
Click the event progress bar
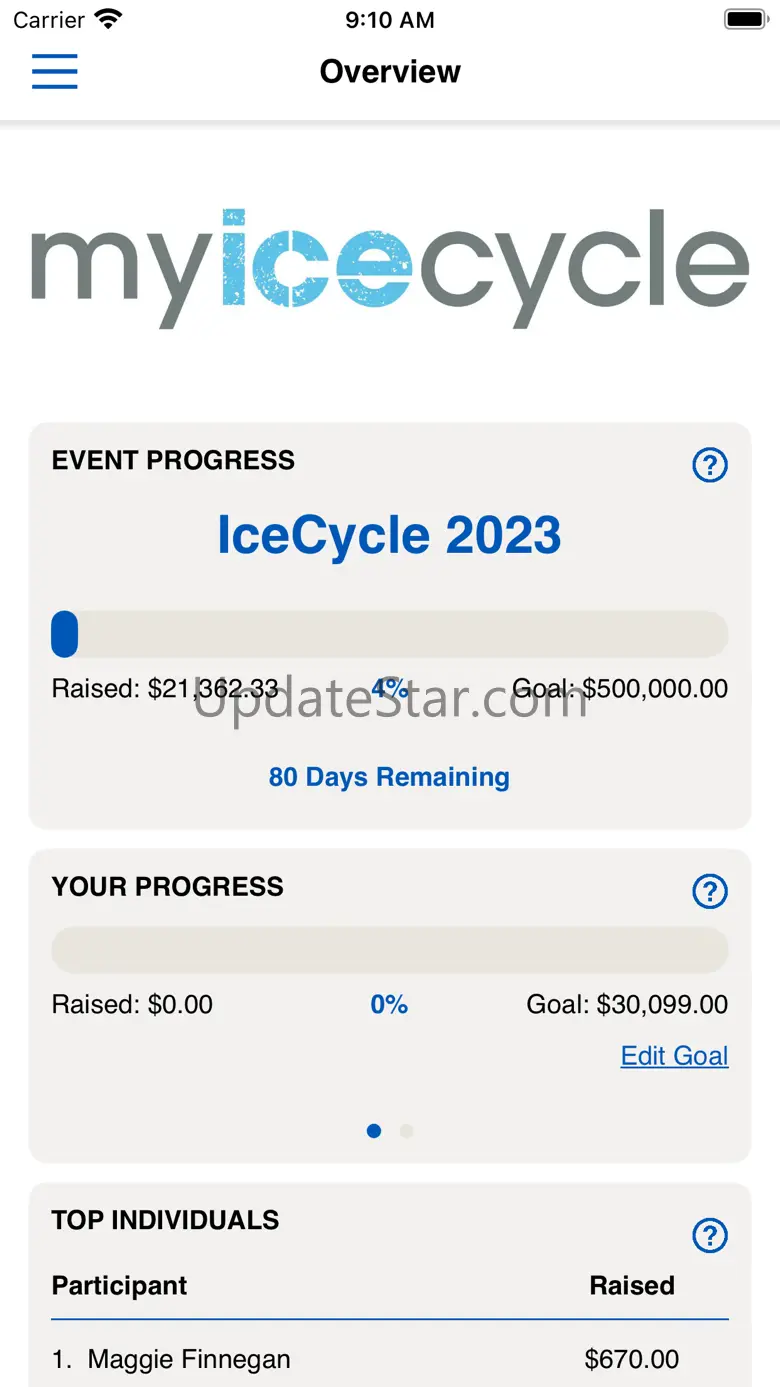(390, 634)
